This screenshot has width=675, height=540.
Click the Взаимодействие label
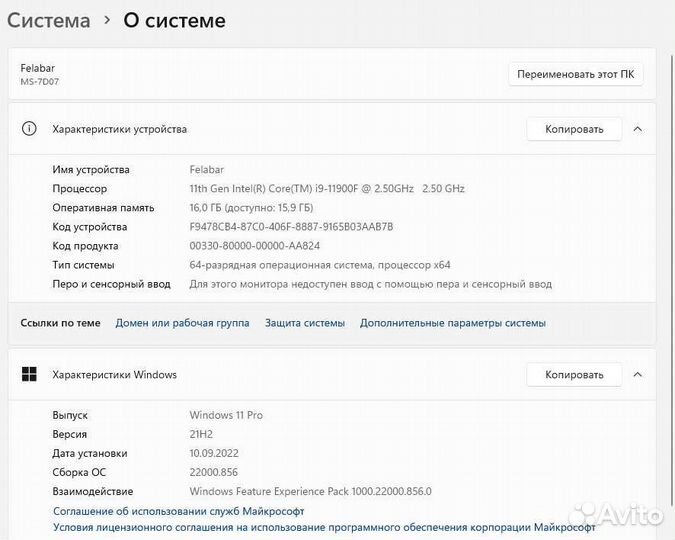(x=93, y=491)
